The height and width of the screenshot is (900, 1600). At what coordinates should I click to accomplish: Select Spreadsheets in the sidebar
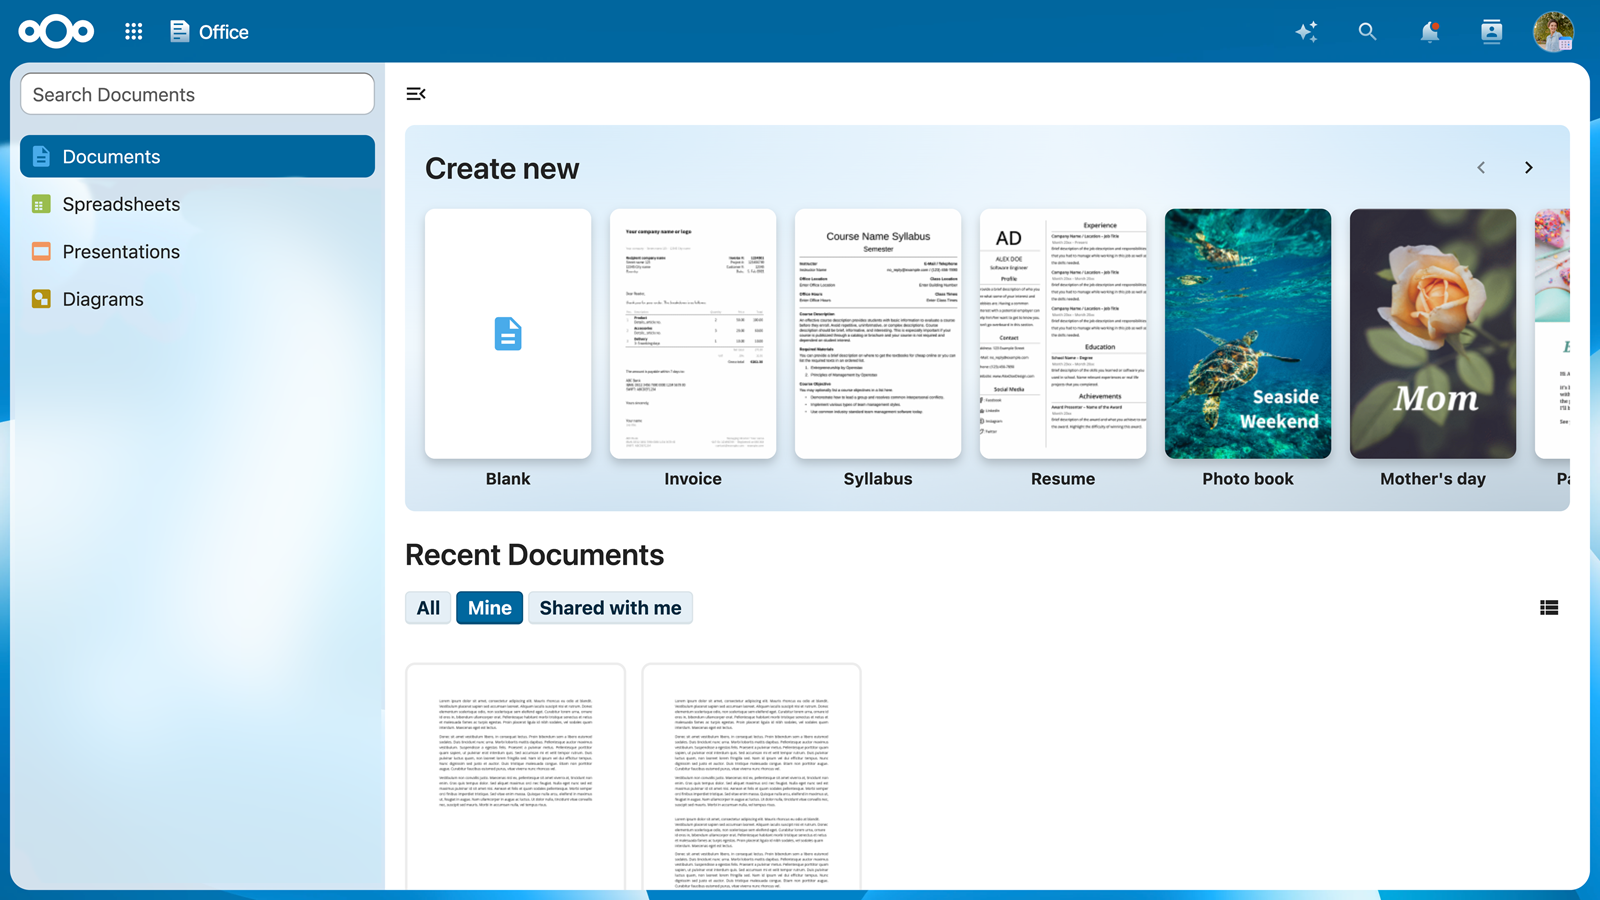click(197, 204)
